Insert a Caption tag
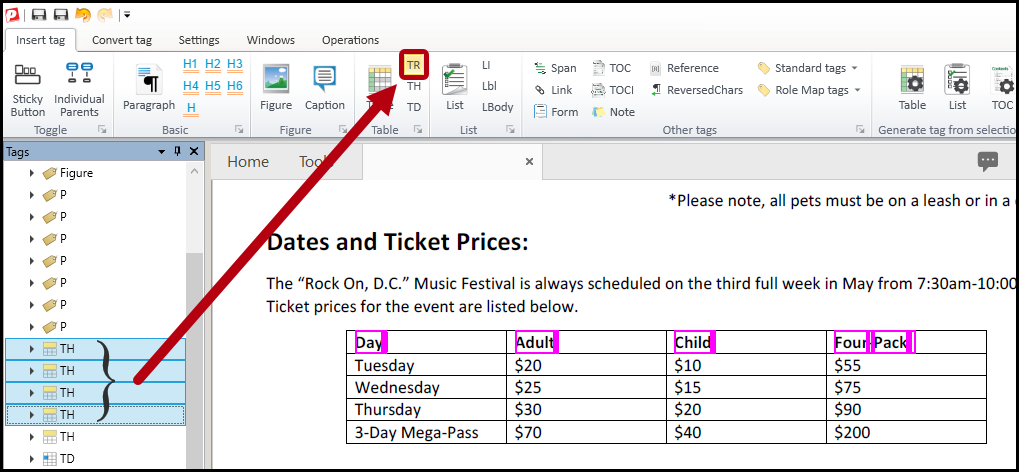Image resolution: width=1019 pixels, height=472 pixels. [x=325, y=88]
